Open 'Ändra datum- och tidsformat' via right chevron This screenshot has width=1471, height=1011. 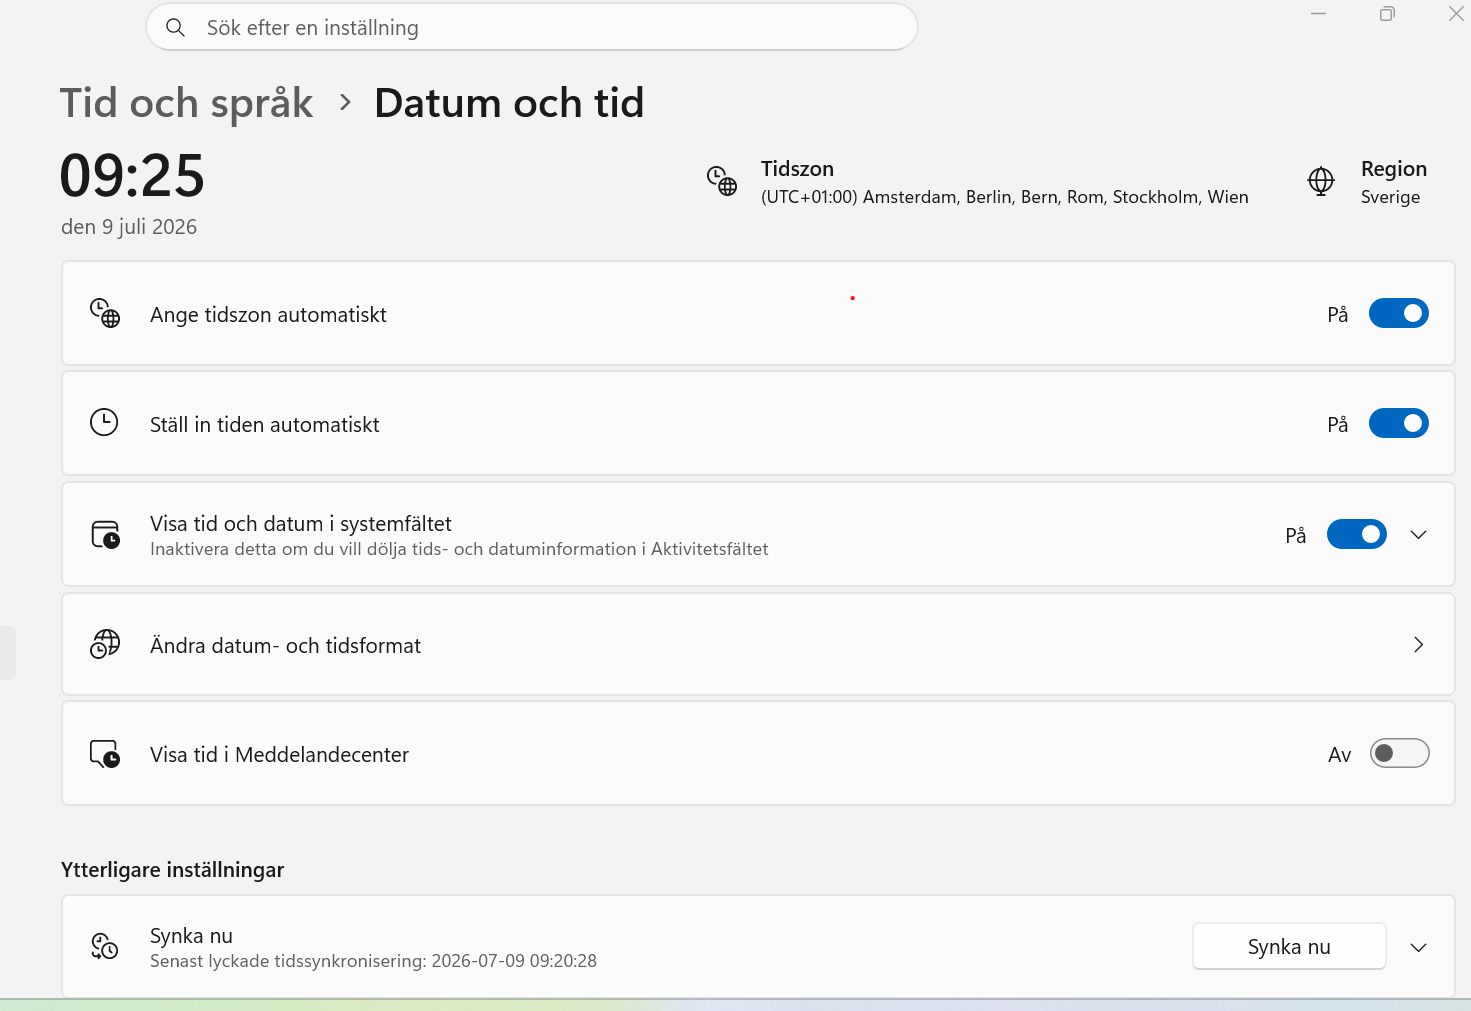pyautogui.click(x=1418, y=645)
